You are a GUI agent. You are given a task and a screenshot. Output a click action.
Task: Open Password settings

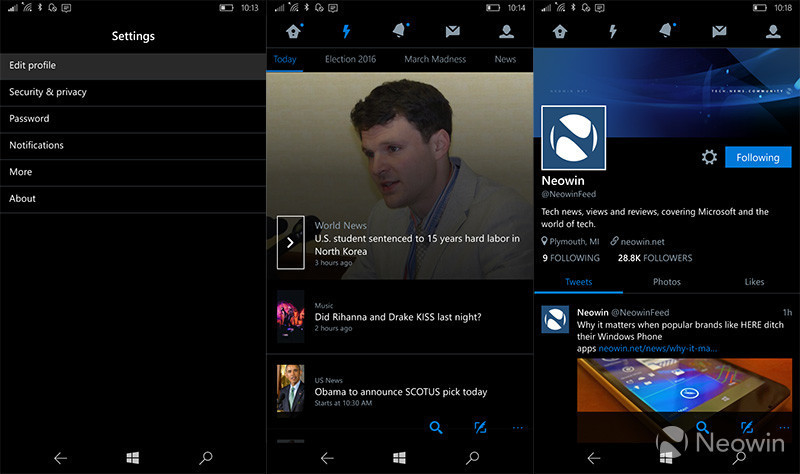click(133, 119)
